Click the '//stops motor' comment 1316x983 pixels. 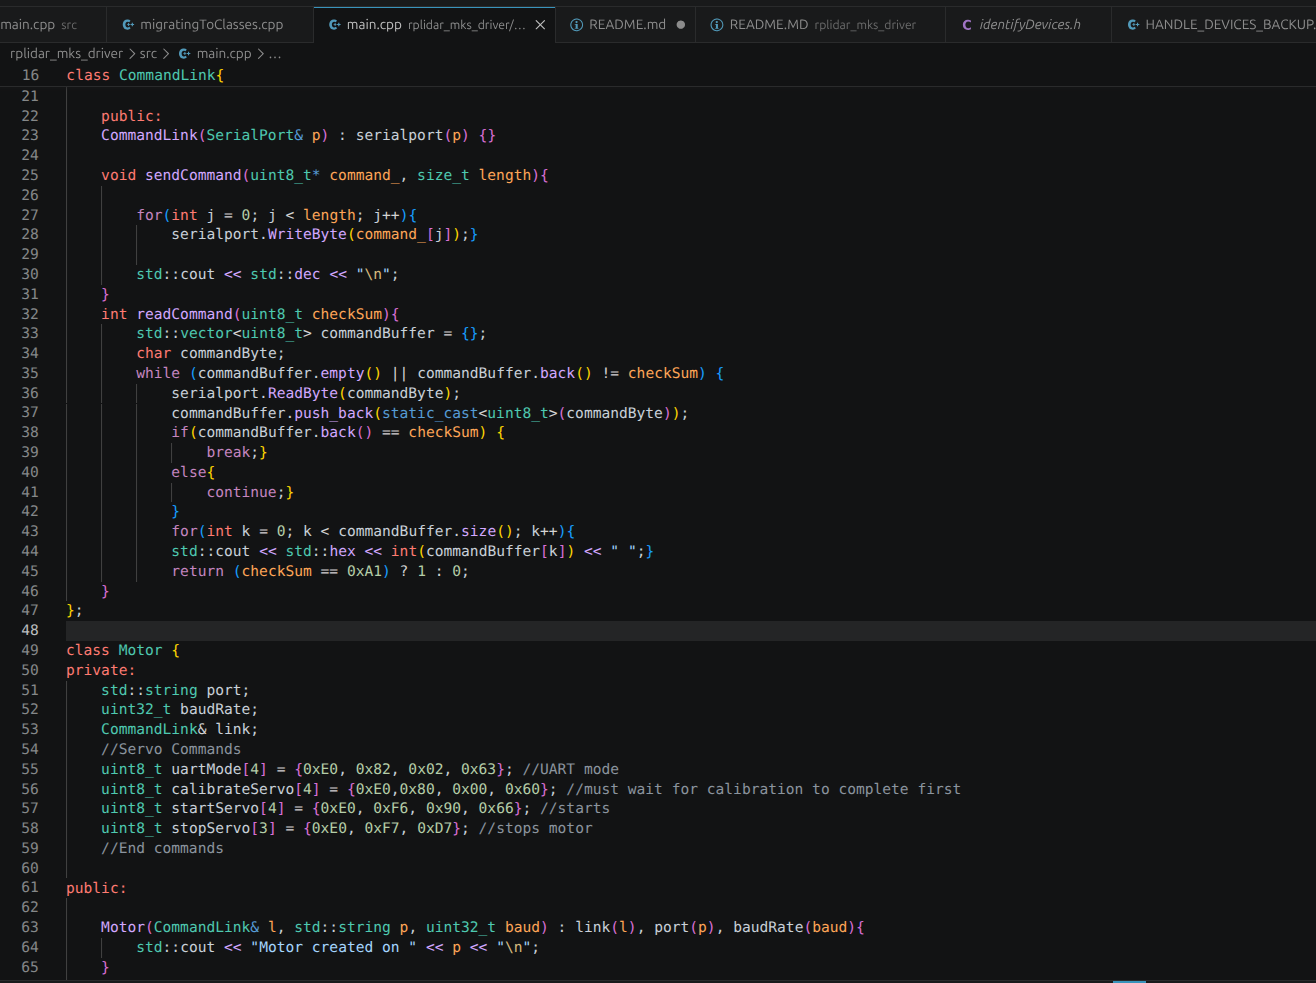click(535, 828)
